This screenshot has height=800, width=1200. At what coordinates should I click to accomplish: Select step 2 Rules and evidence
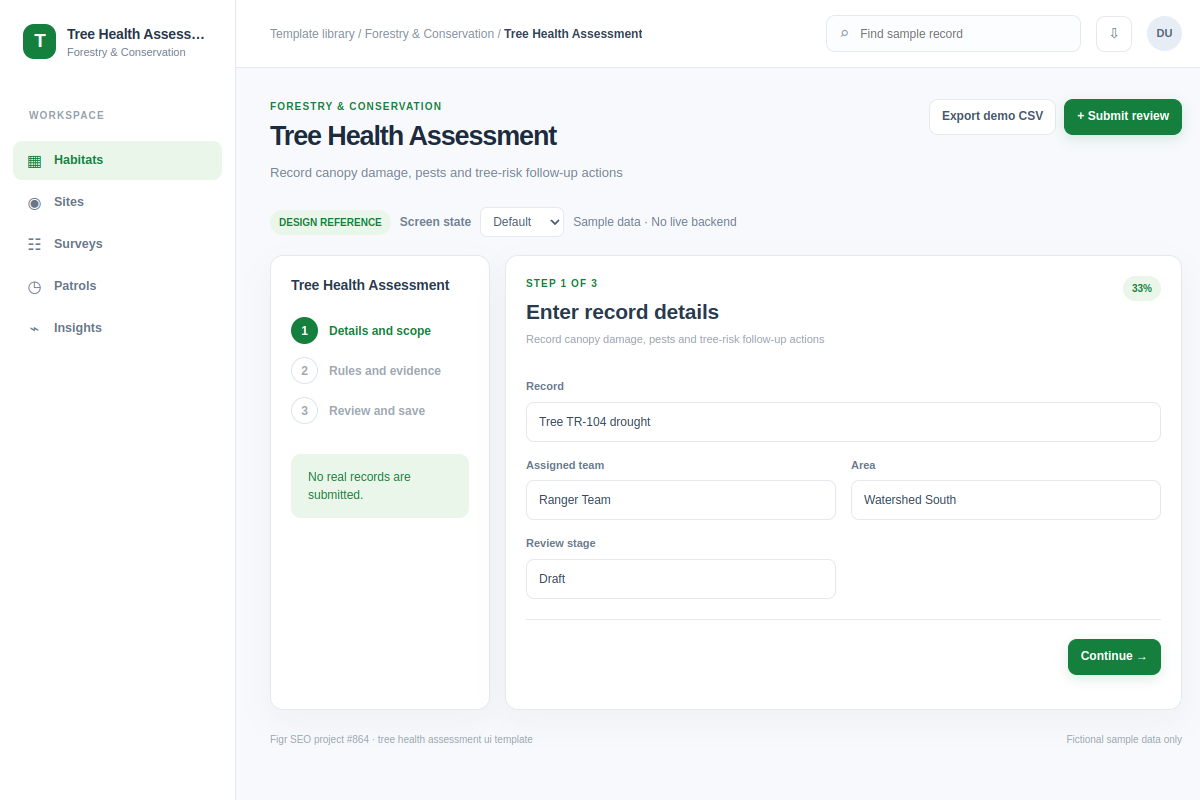[x=380, y=371]
